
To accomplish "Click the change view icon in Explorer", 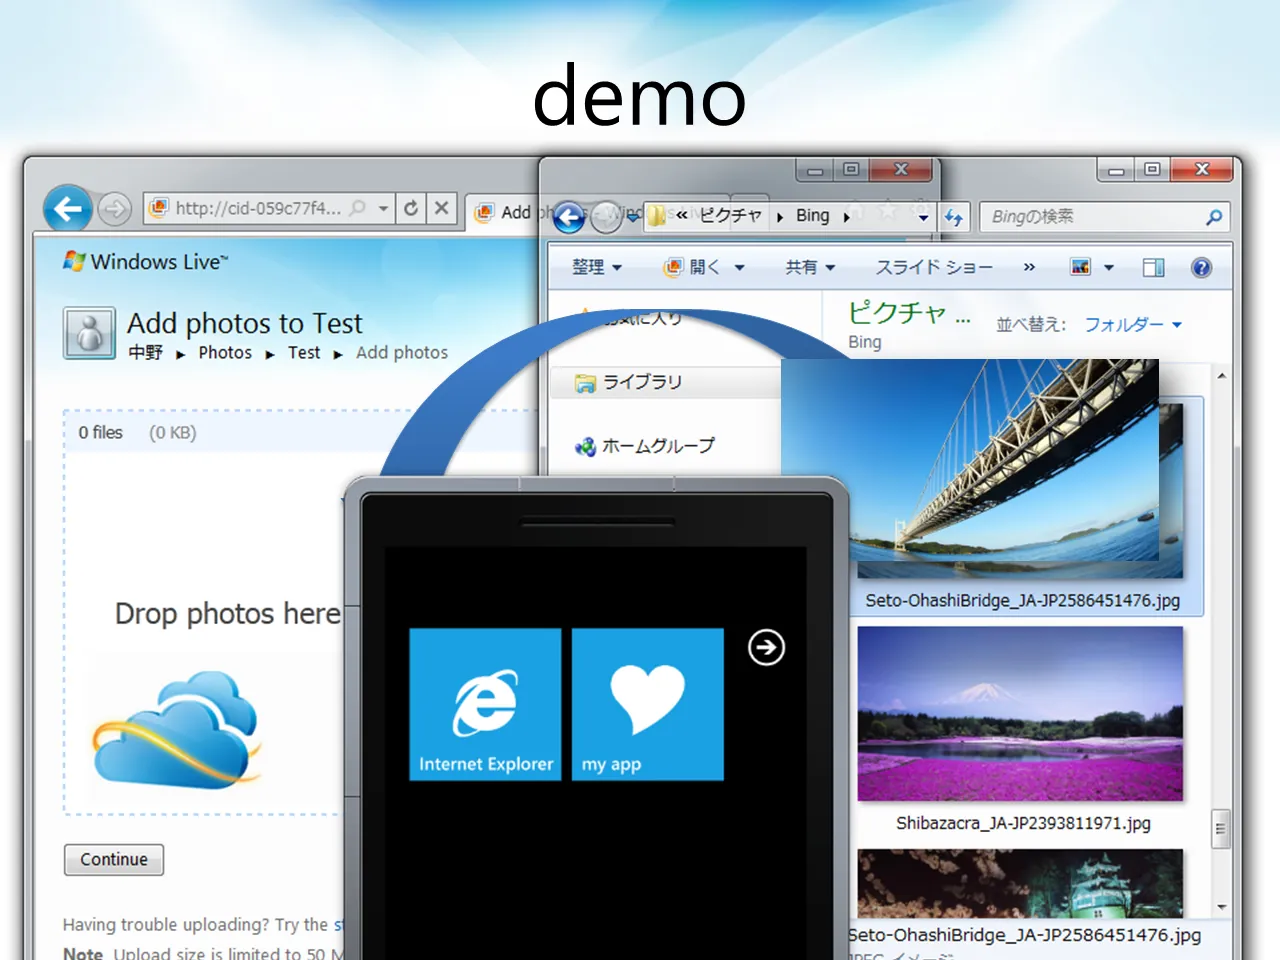I will (1080, 267).
